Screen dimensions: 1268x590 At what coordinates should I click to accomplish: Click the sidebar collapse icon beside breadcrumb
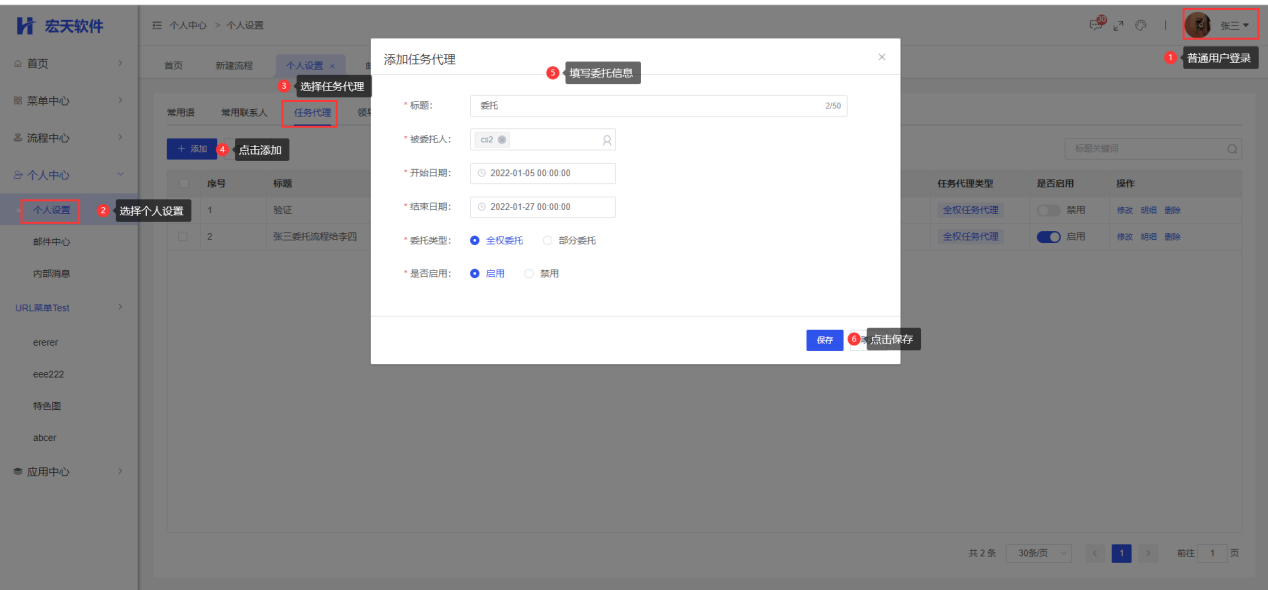157,25
